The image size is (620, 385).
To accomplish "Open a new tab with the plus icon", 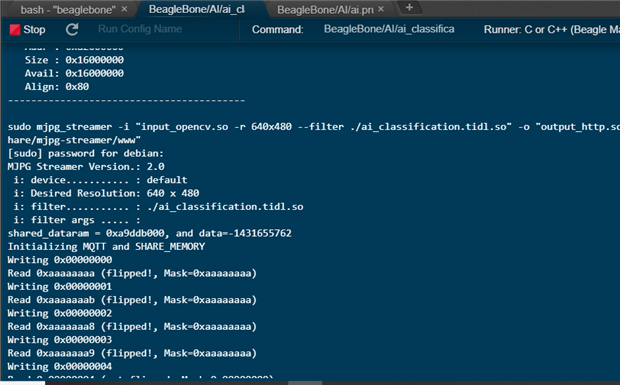I will [409, 8].
